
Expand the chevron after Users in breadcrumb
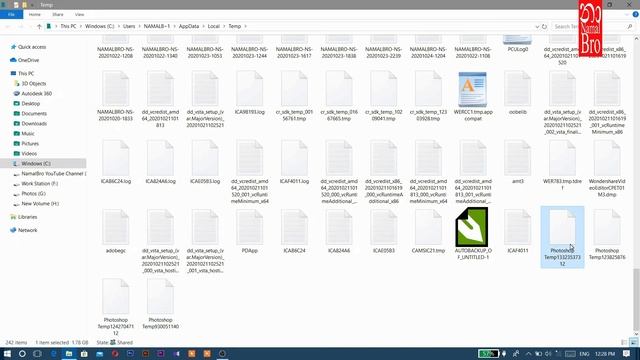(x=140, y=26)
